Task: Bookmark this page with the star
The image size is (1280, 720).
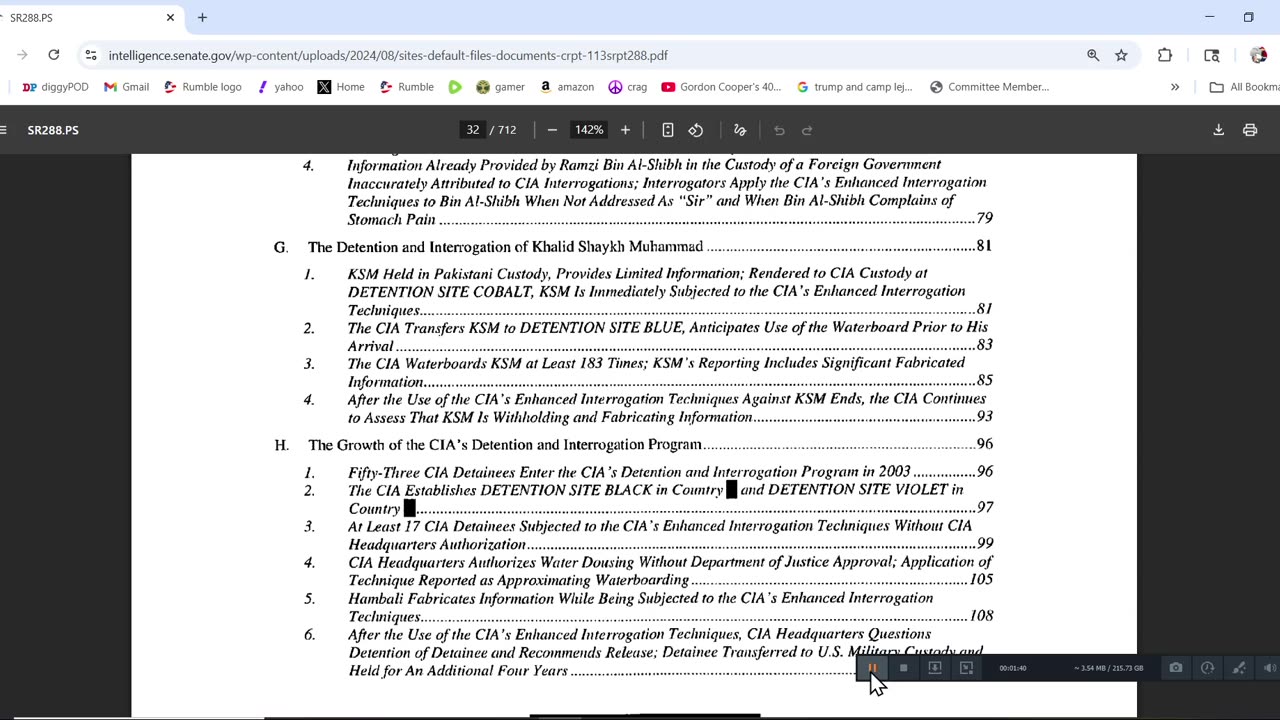Action: pyautogui.click(x=1121, y=55)
